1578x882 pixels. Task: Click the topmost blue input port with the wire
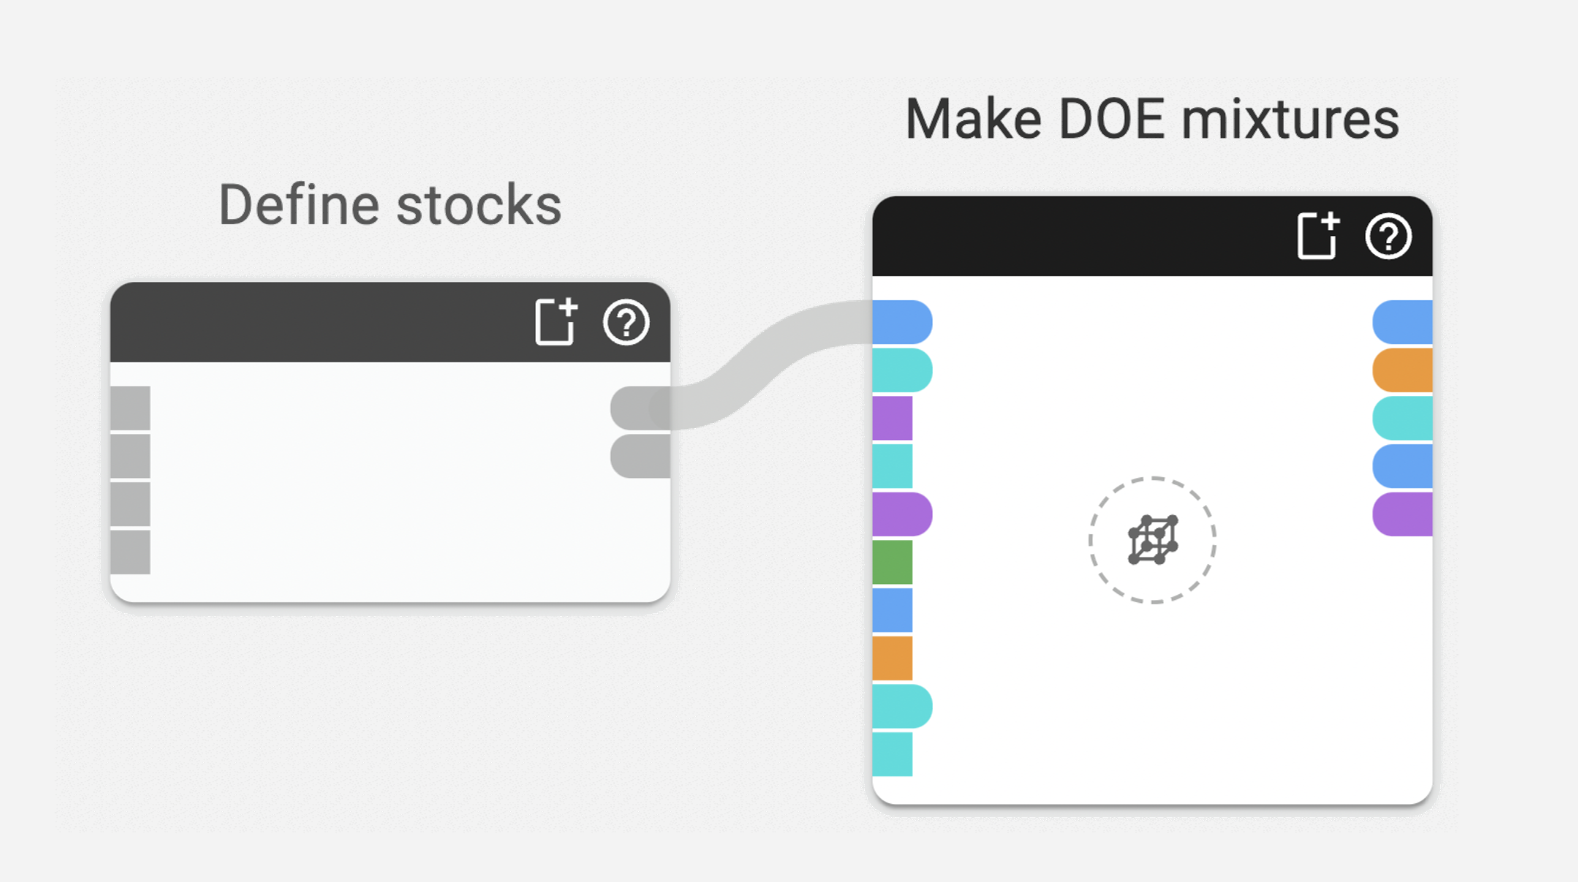pyautogui.click(x=902, y=322)
